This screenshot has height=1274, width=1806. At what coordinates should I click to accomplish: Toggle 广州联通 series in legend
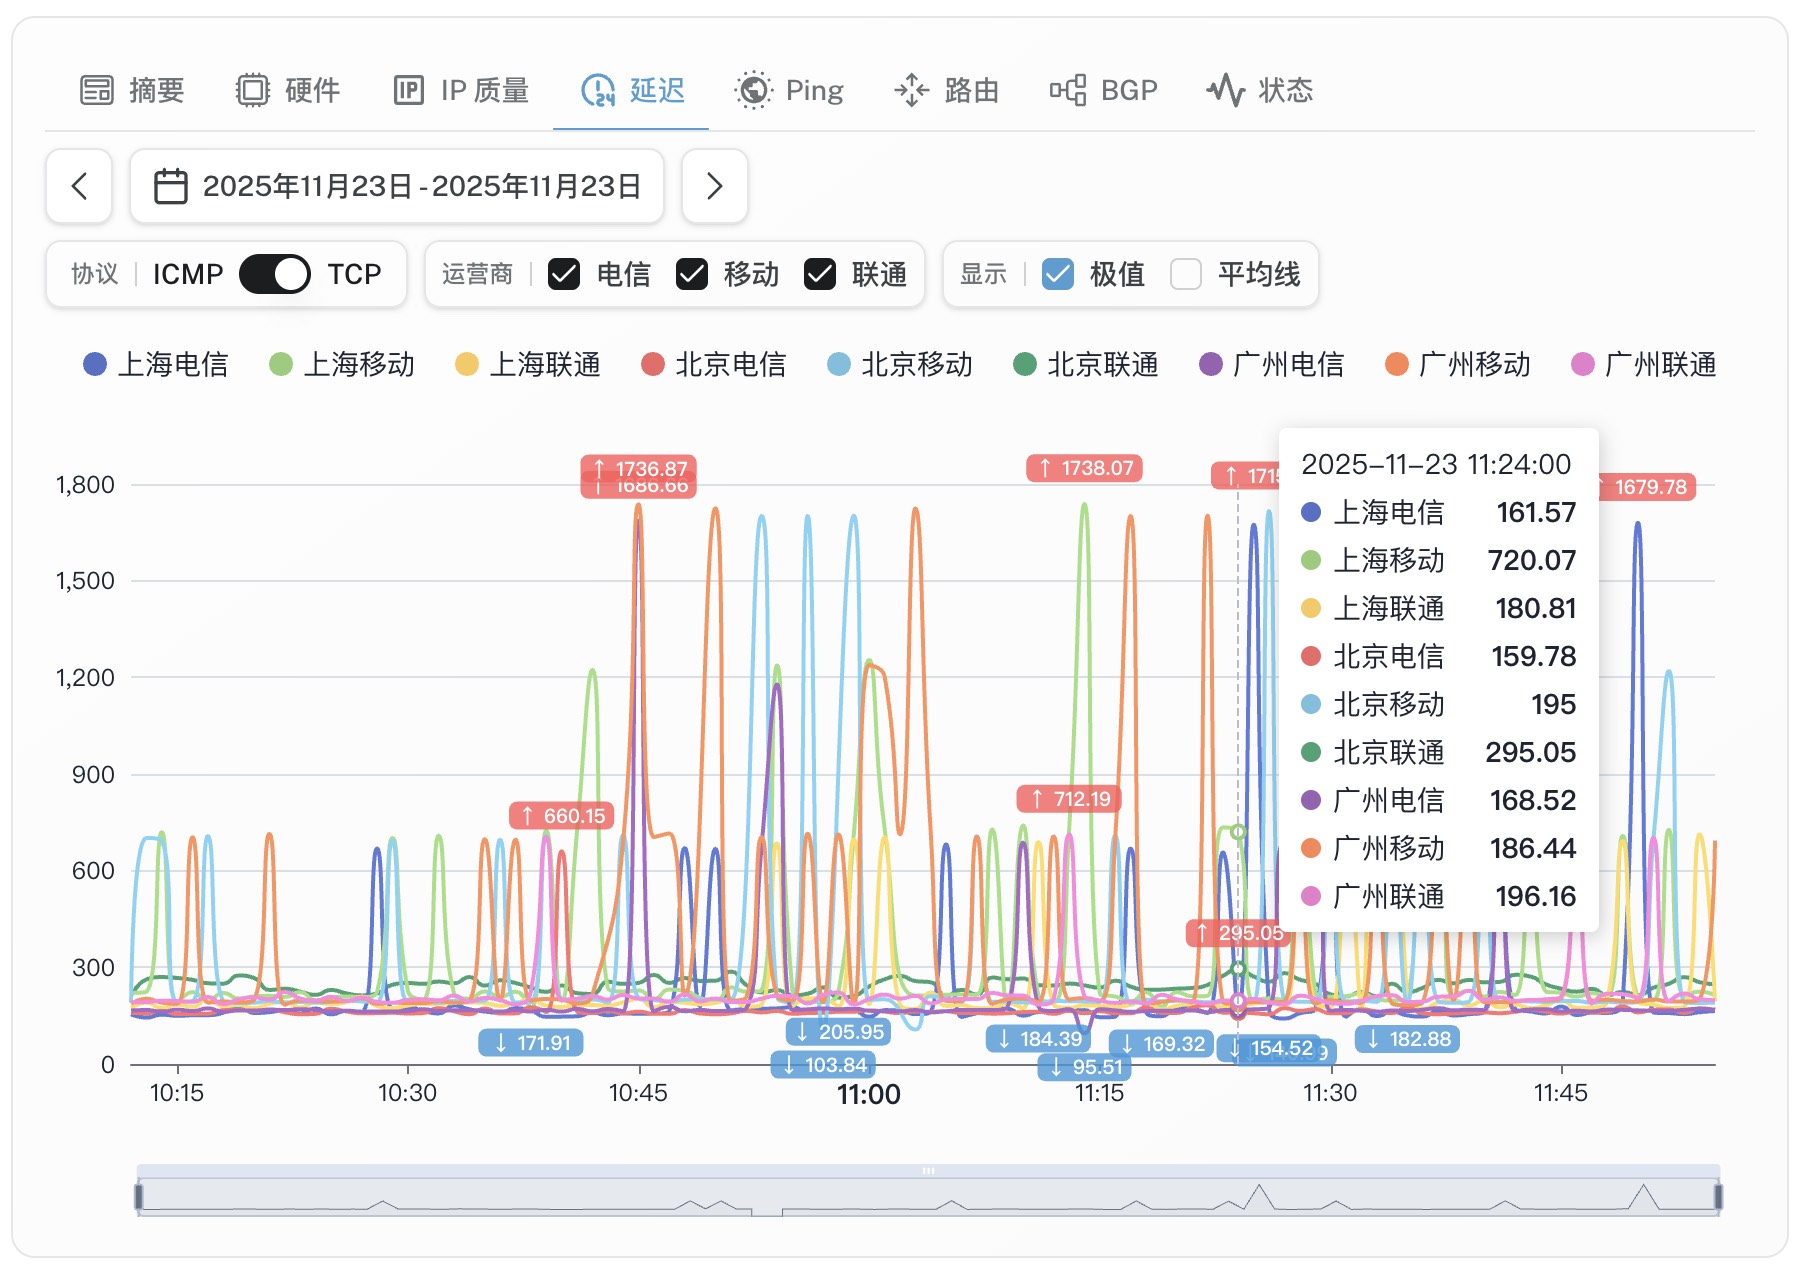[x=1644, y=365]
